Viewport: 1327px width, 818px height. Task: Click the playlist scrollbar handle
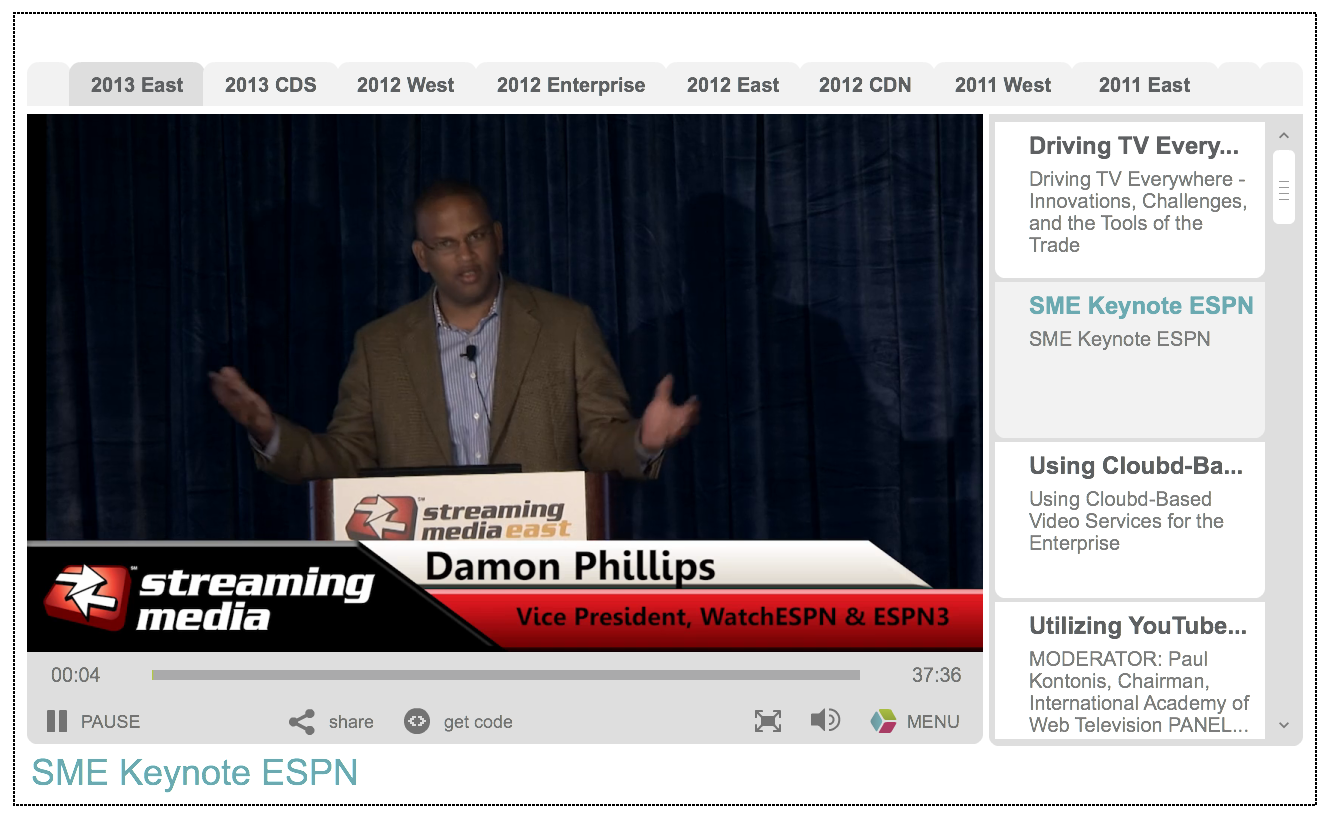point(1284,187)
